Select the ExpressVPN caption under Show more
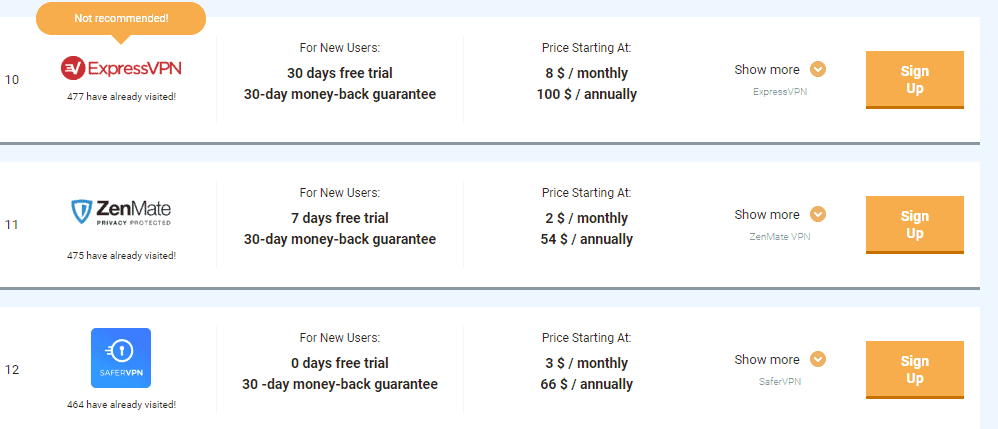The image size is (998, 429). point(780,92)
